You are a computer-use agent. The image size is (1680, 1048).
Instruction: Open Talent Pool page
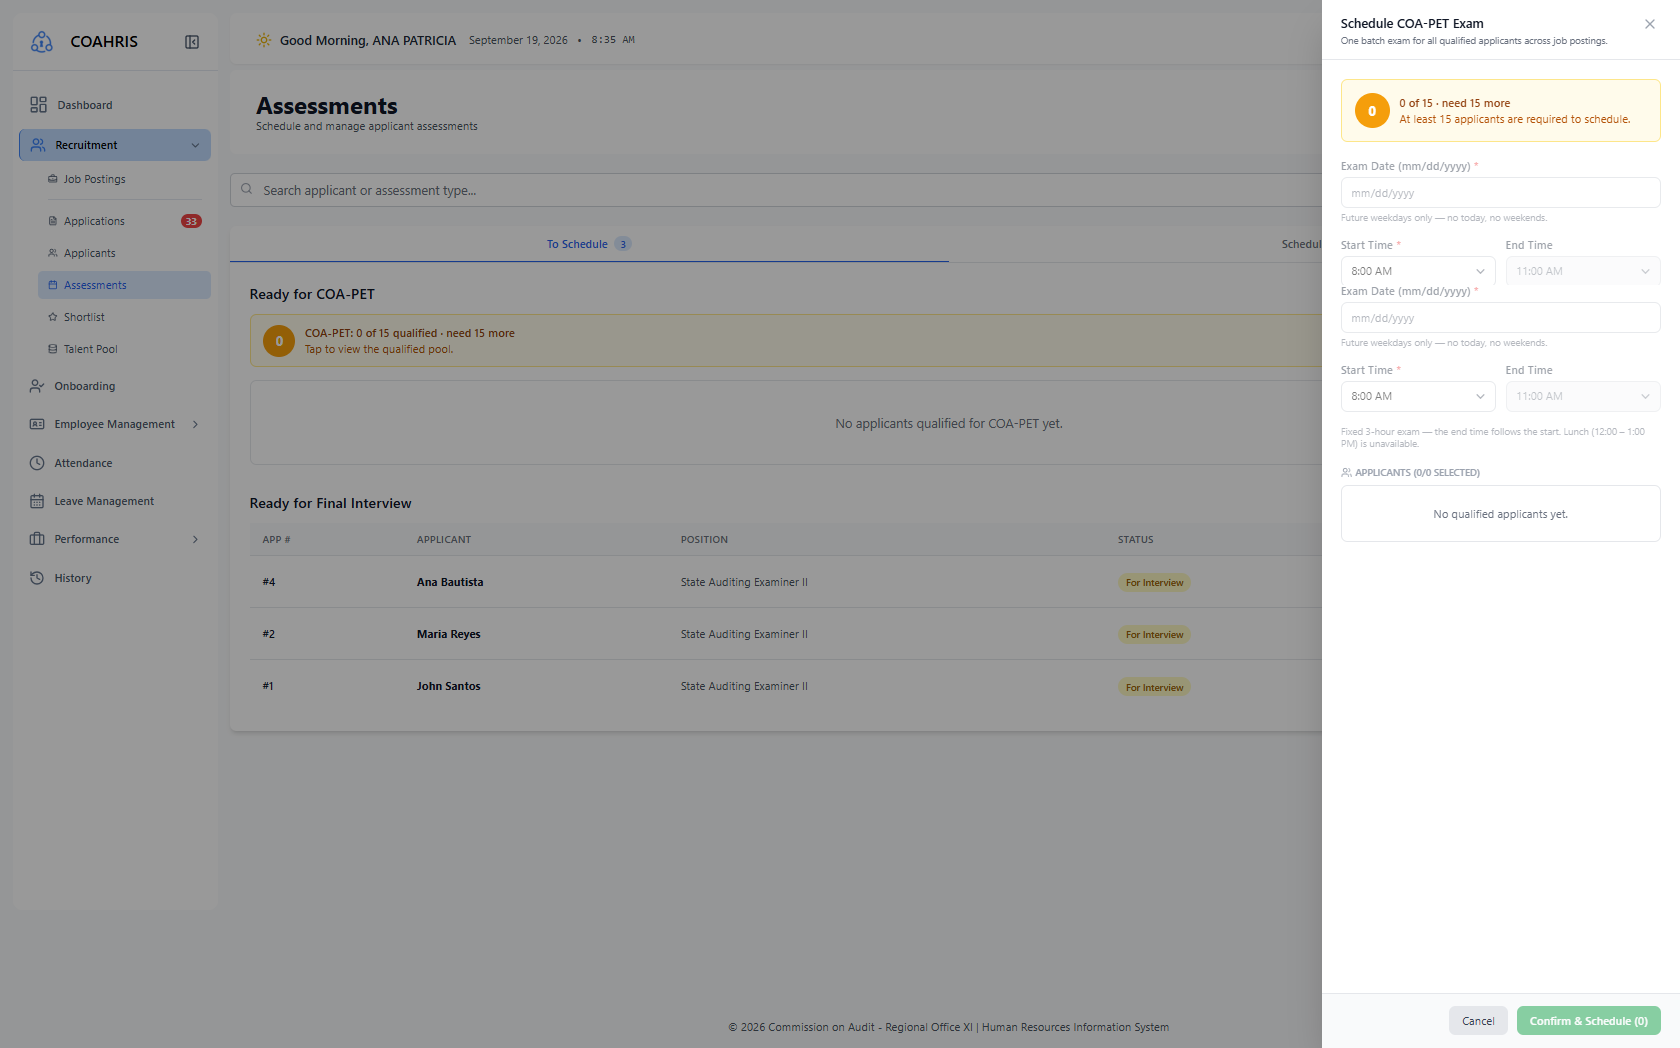point(124,349)
